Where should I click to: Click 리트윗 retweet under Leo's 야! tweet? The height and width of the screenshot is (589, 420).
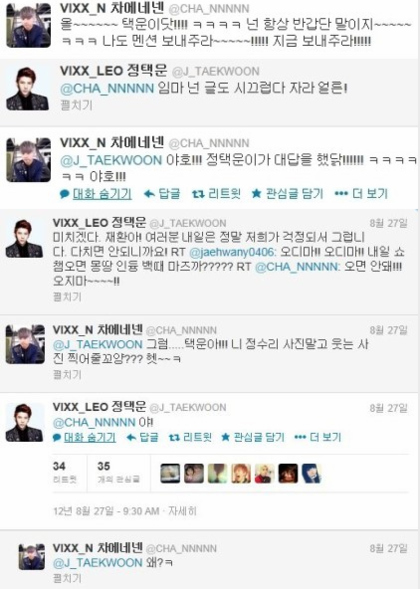pyautogui.click(x=190, y=437)
